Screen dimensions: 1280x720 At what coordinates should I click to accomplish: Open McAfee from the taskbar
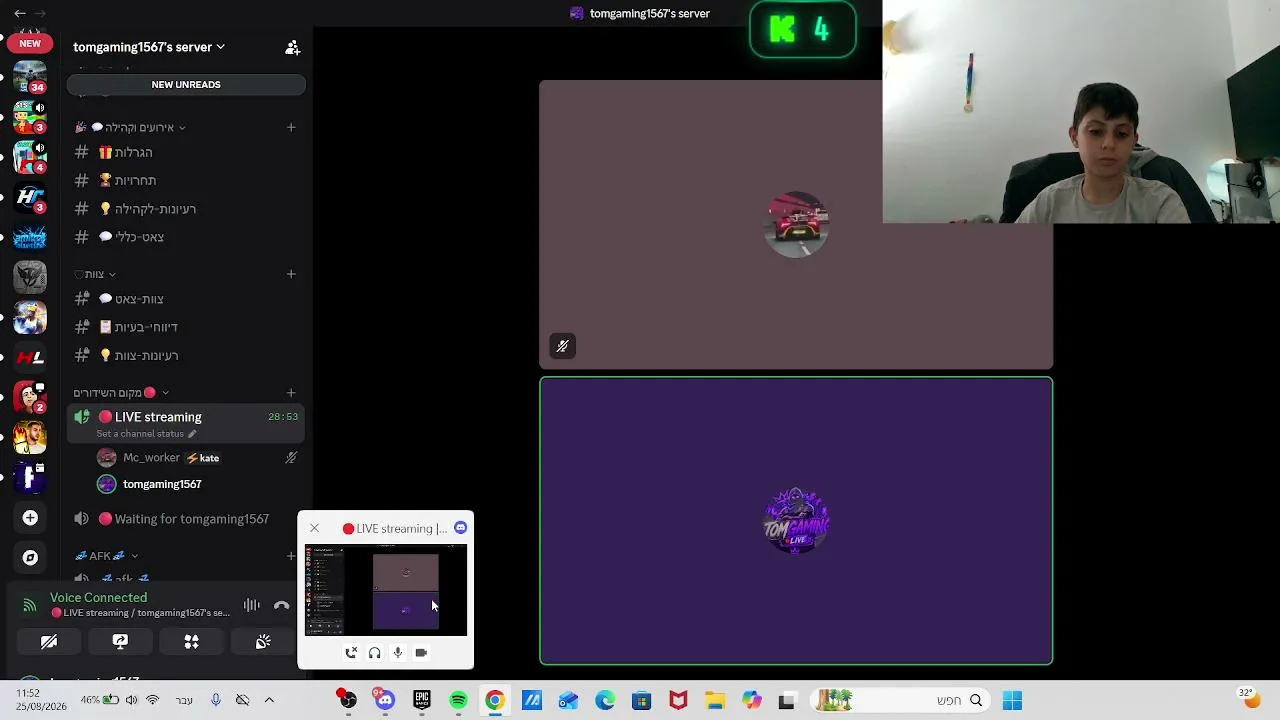(678, 700)
